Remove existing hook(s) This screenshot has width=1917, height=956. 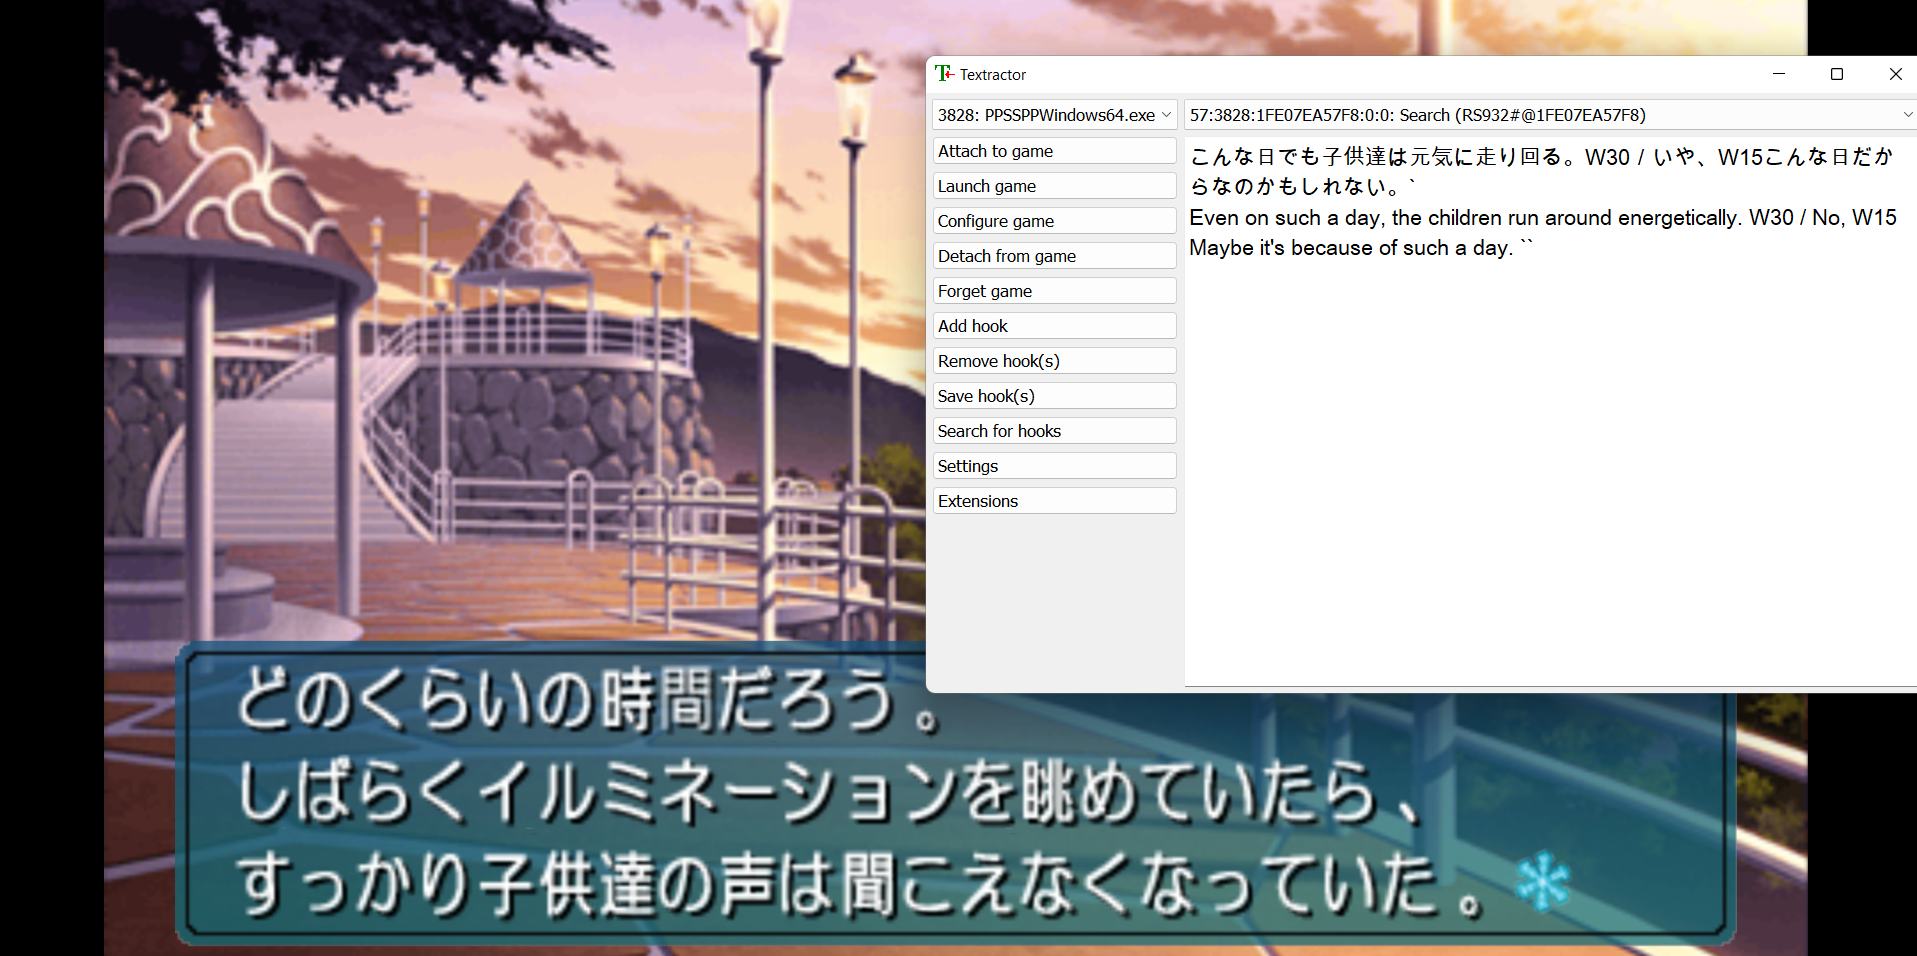(1054, 360)
